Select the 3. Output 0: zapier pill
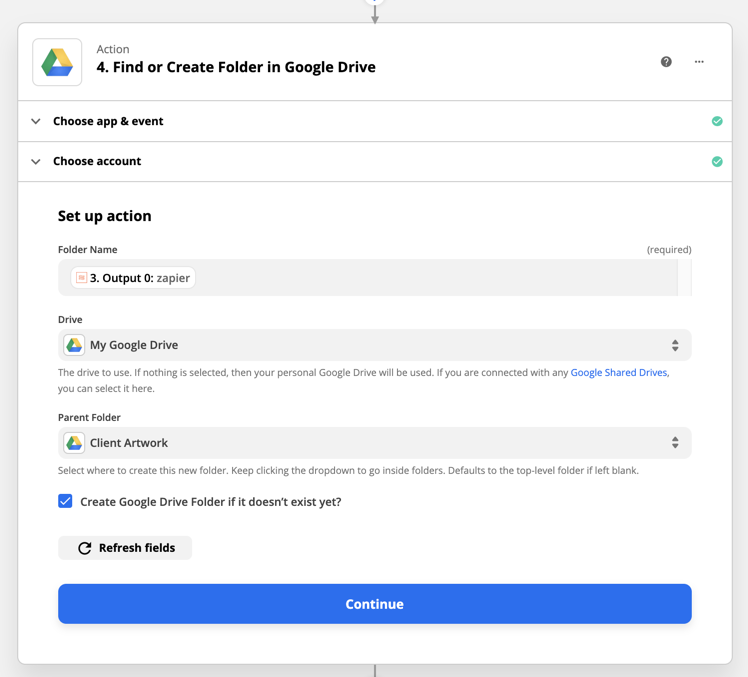This screenshot has height=677, width=748. 133,278
